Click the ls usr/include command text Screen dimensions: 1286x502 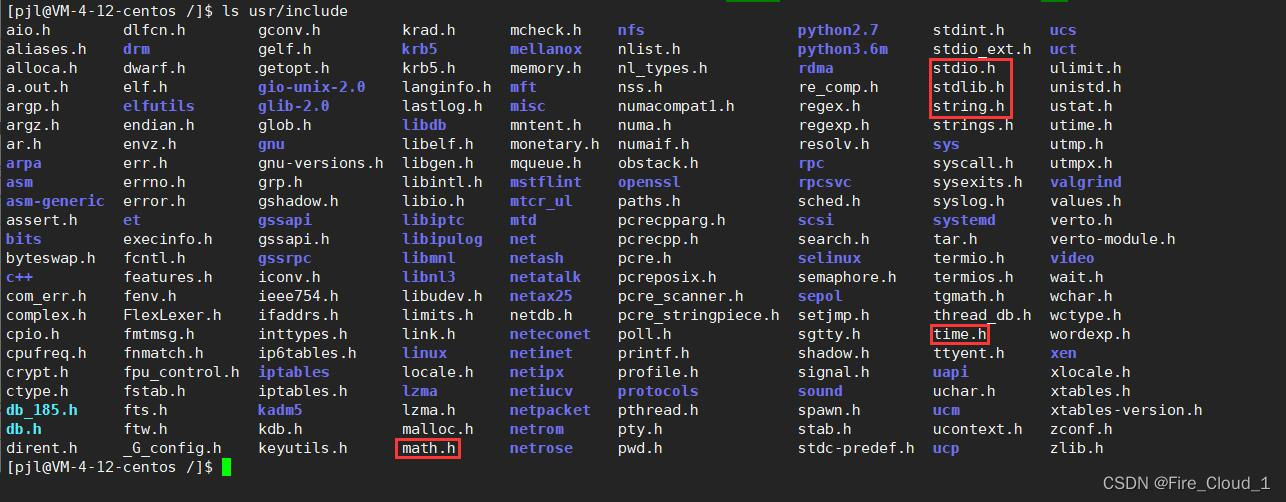(284, 11)
